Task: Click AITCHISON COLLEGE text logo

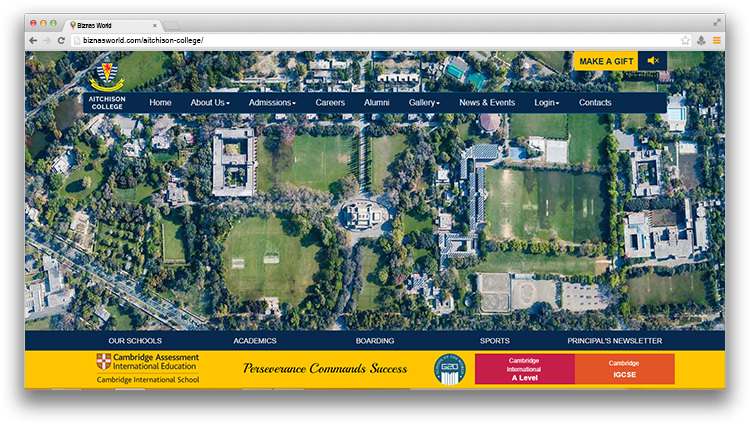Action: coord(107,103)
